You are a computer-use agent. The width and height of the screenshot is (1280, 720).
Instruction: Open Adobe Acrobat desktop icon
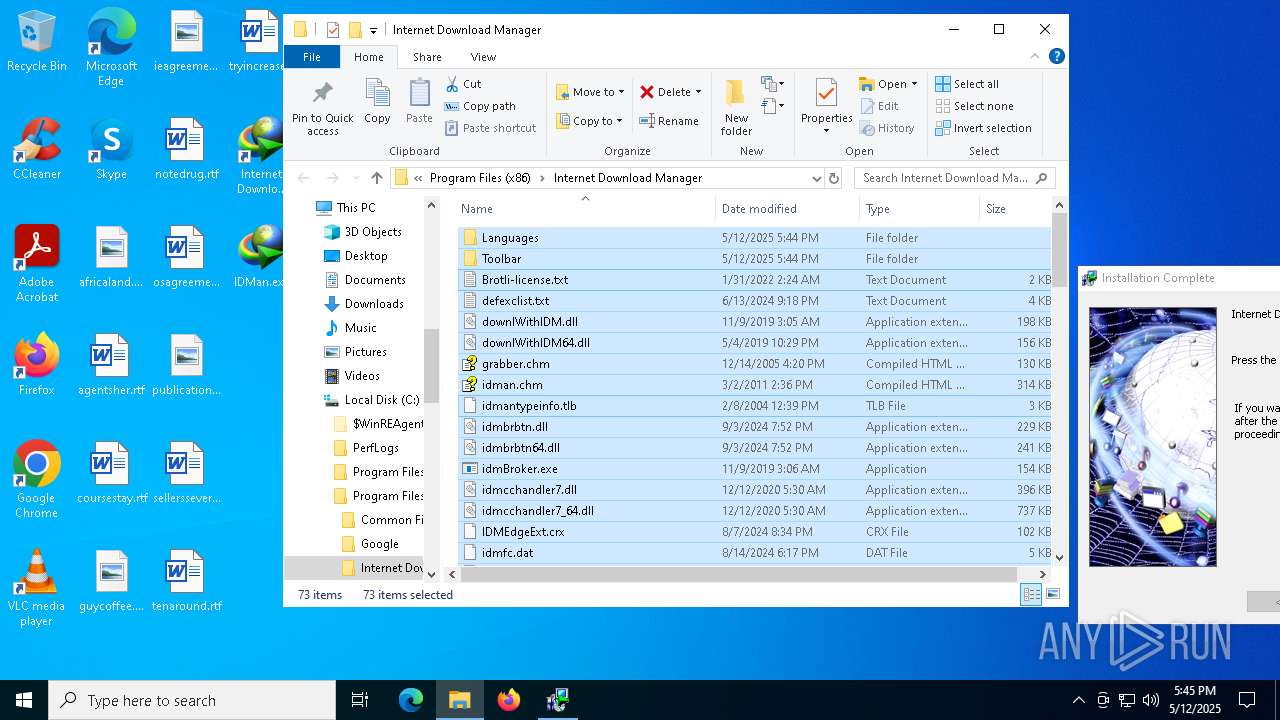37,264
